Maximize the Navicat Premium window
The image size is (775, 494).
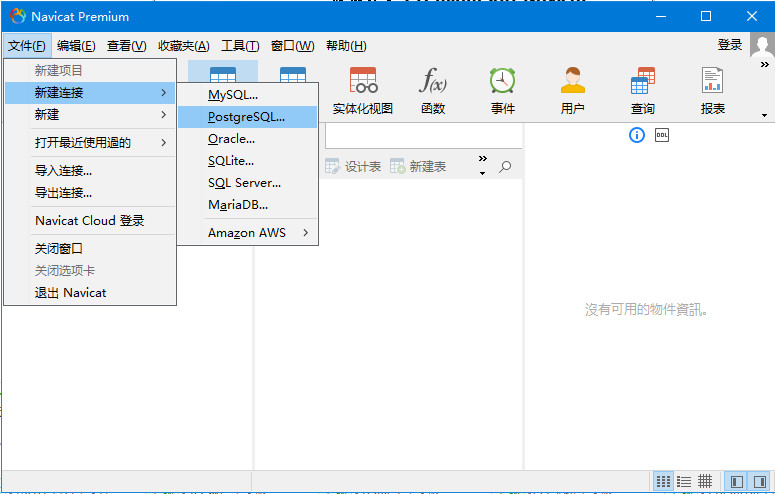tap(706, 16)
